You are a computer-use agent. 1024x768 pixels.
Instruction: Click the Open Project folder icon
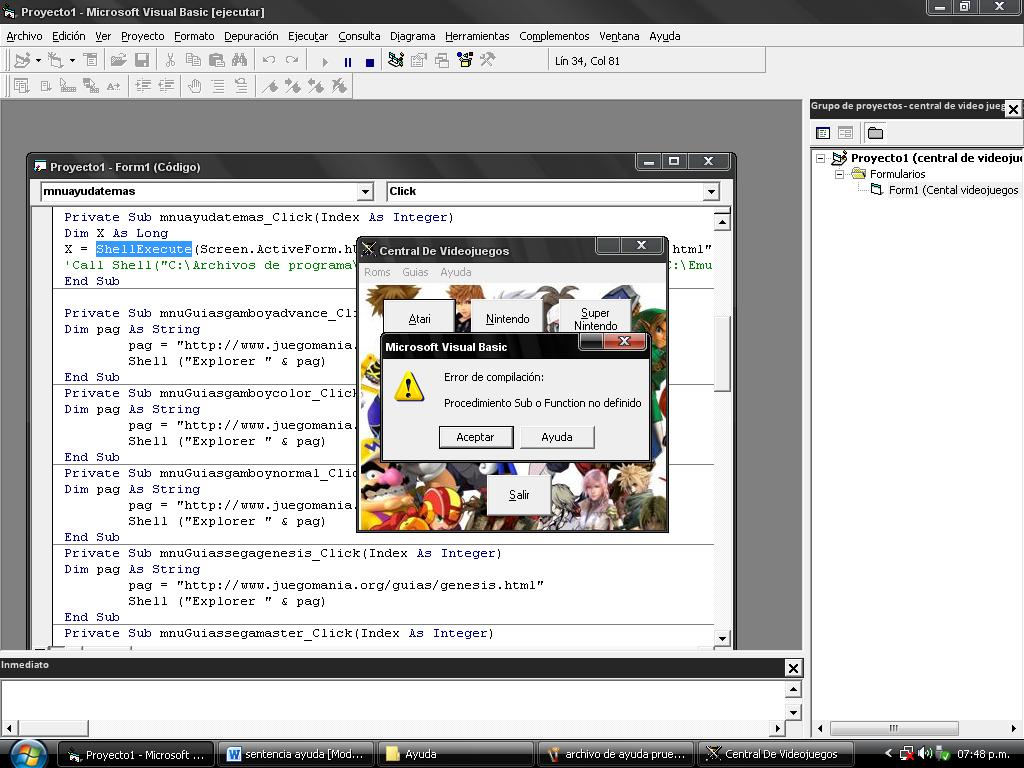(118, 61)
